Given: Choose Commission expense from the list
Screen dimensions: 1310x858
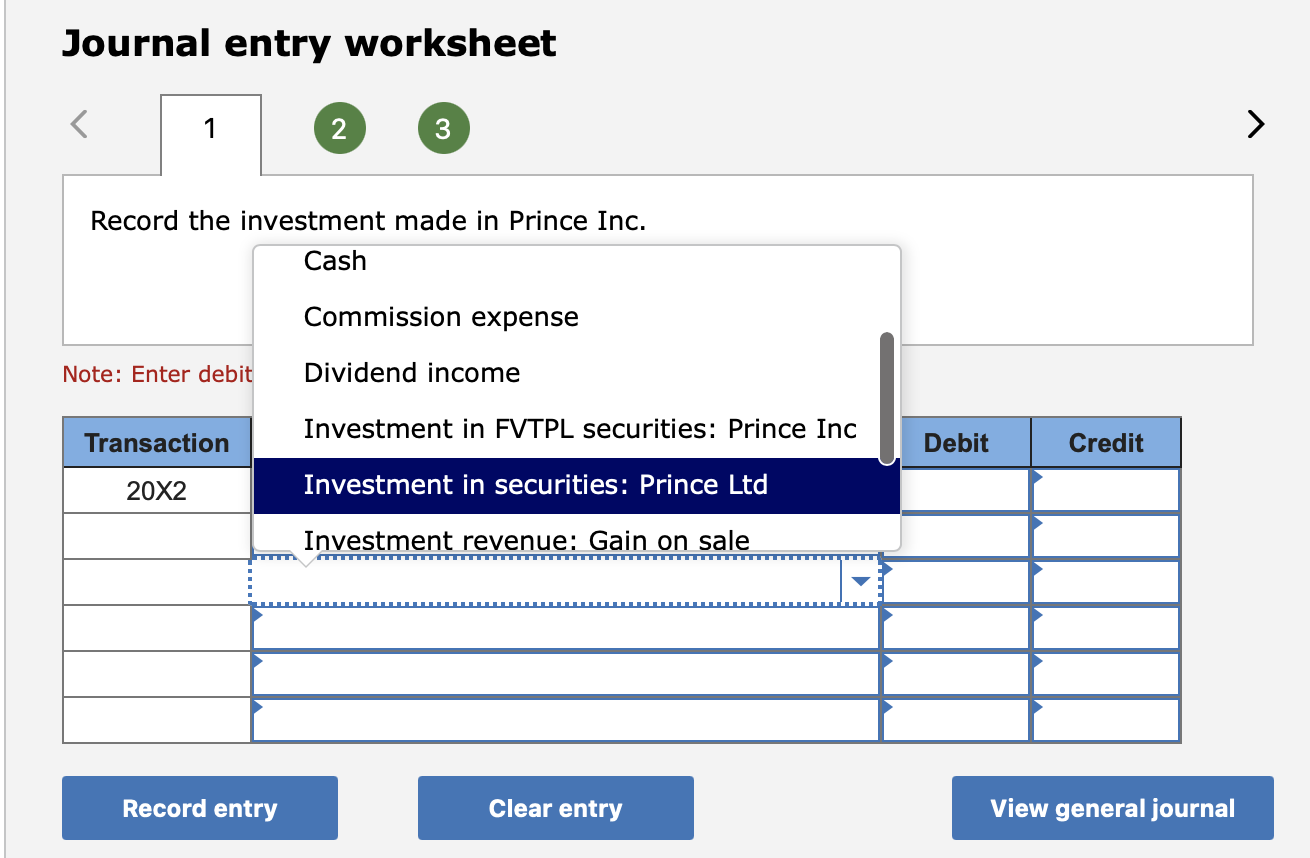Looking at the screenshot, I should [441, 317].
